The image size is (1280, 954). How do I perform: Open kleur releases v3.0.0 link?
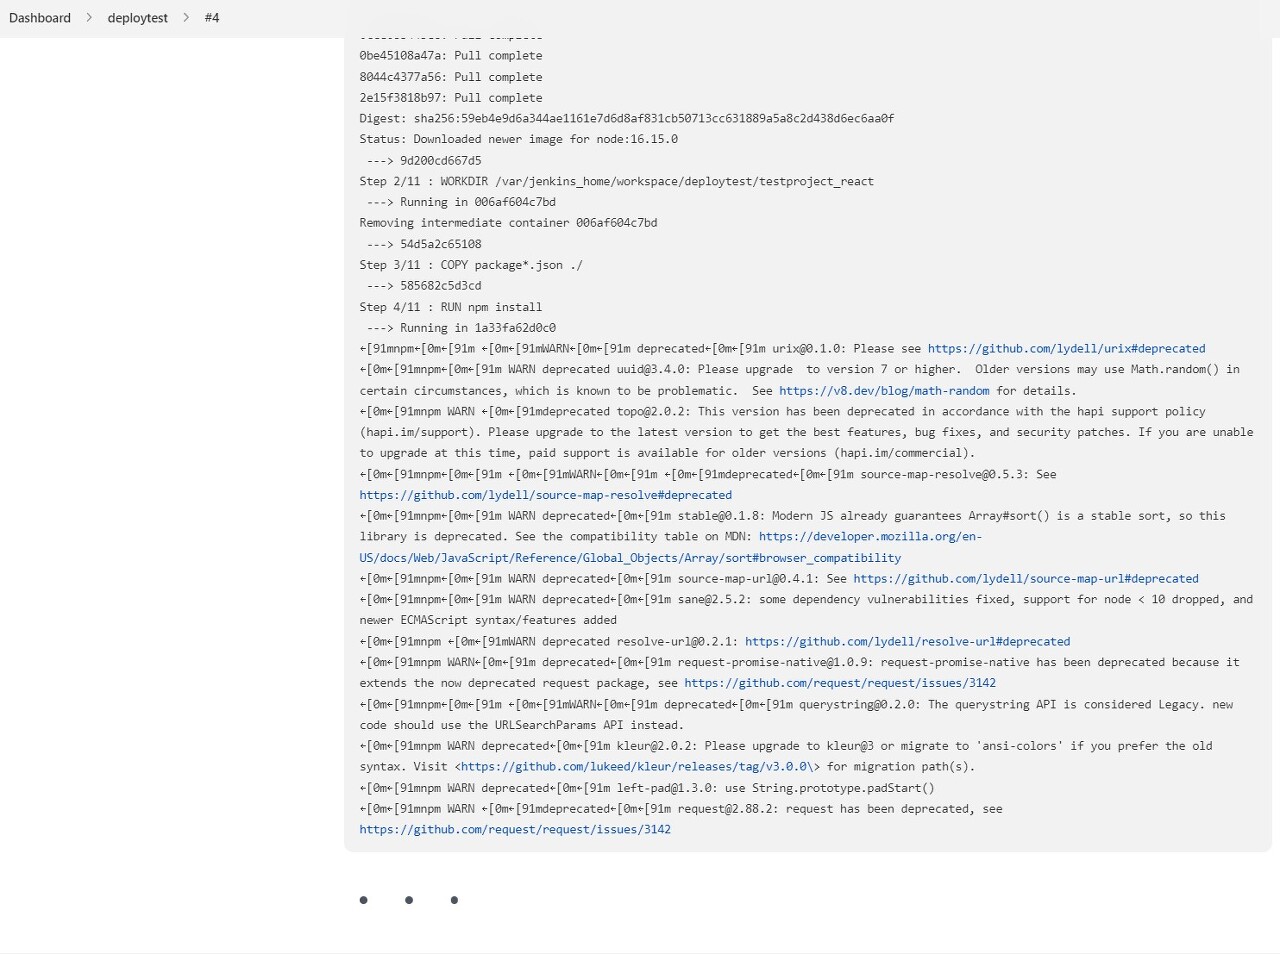640,767
